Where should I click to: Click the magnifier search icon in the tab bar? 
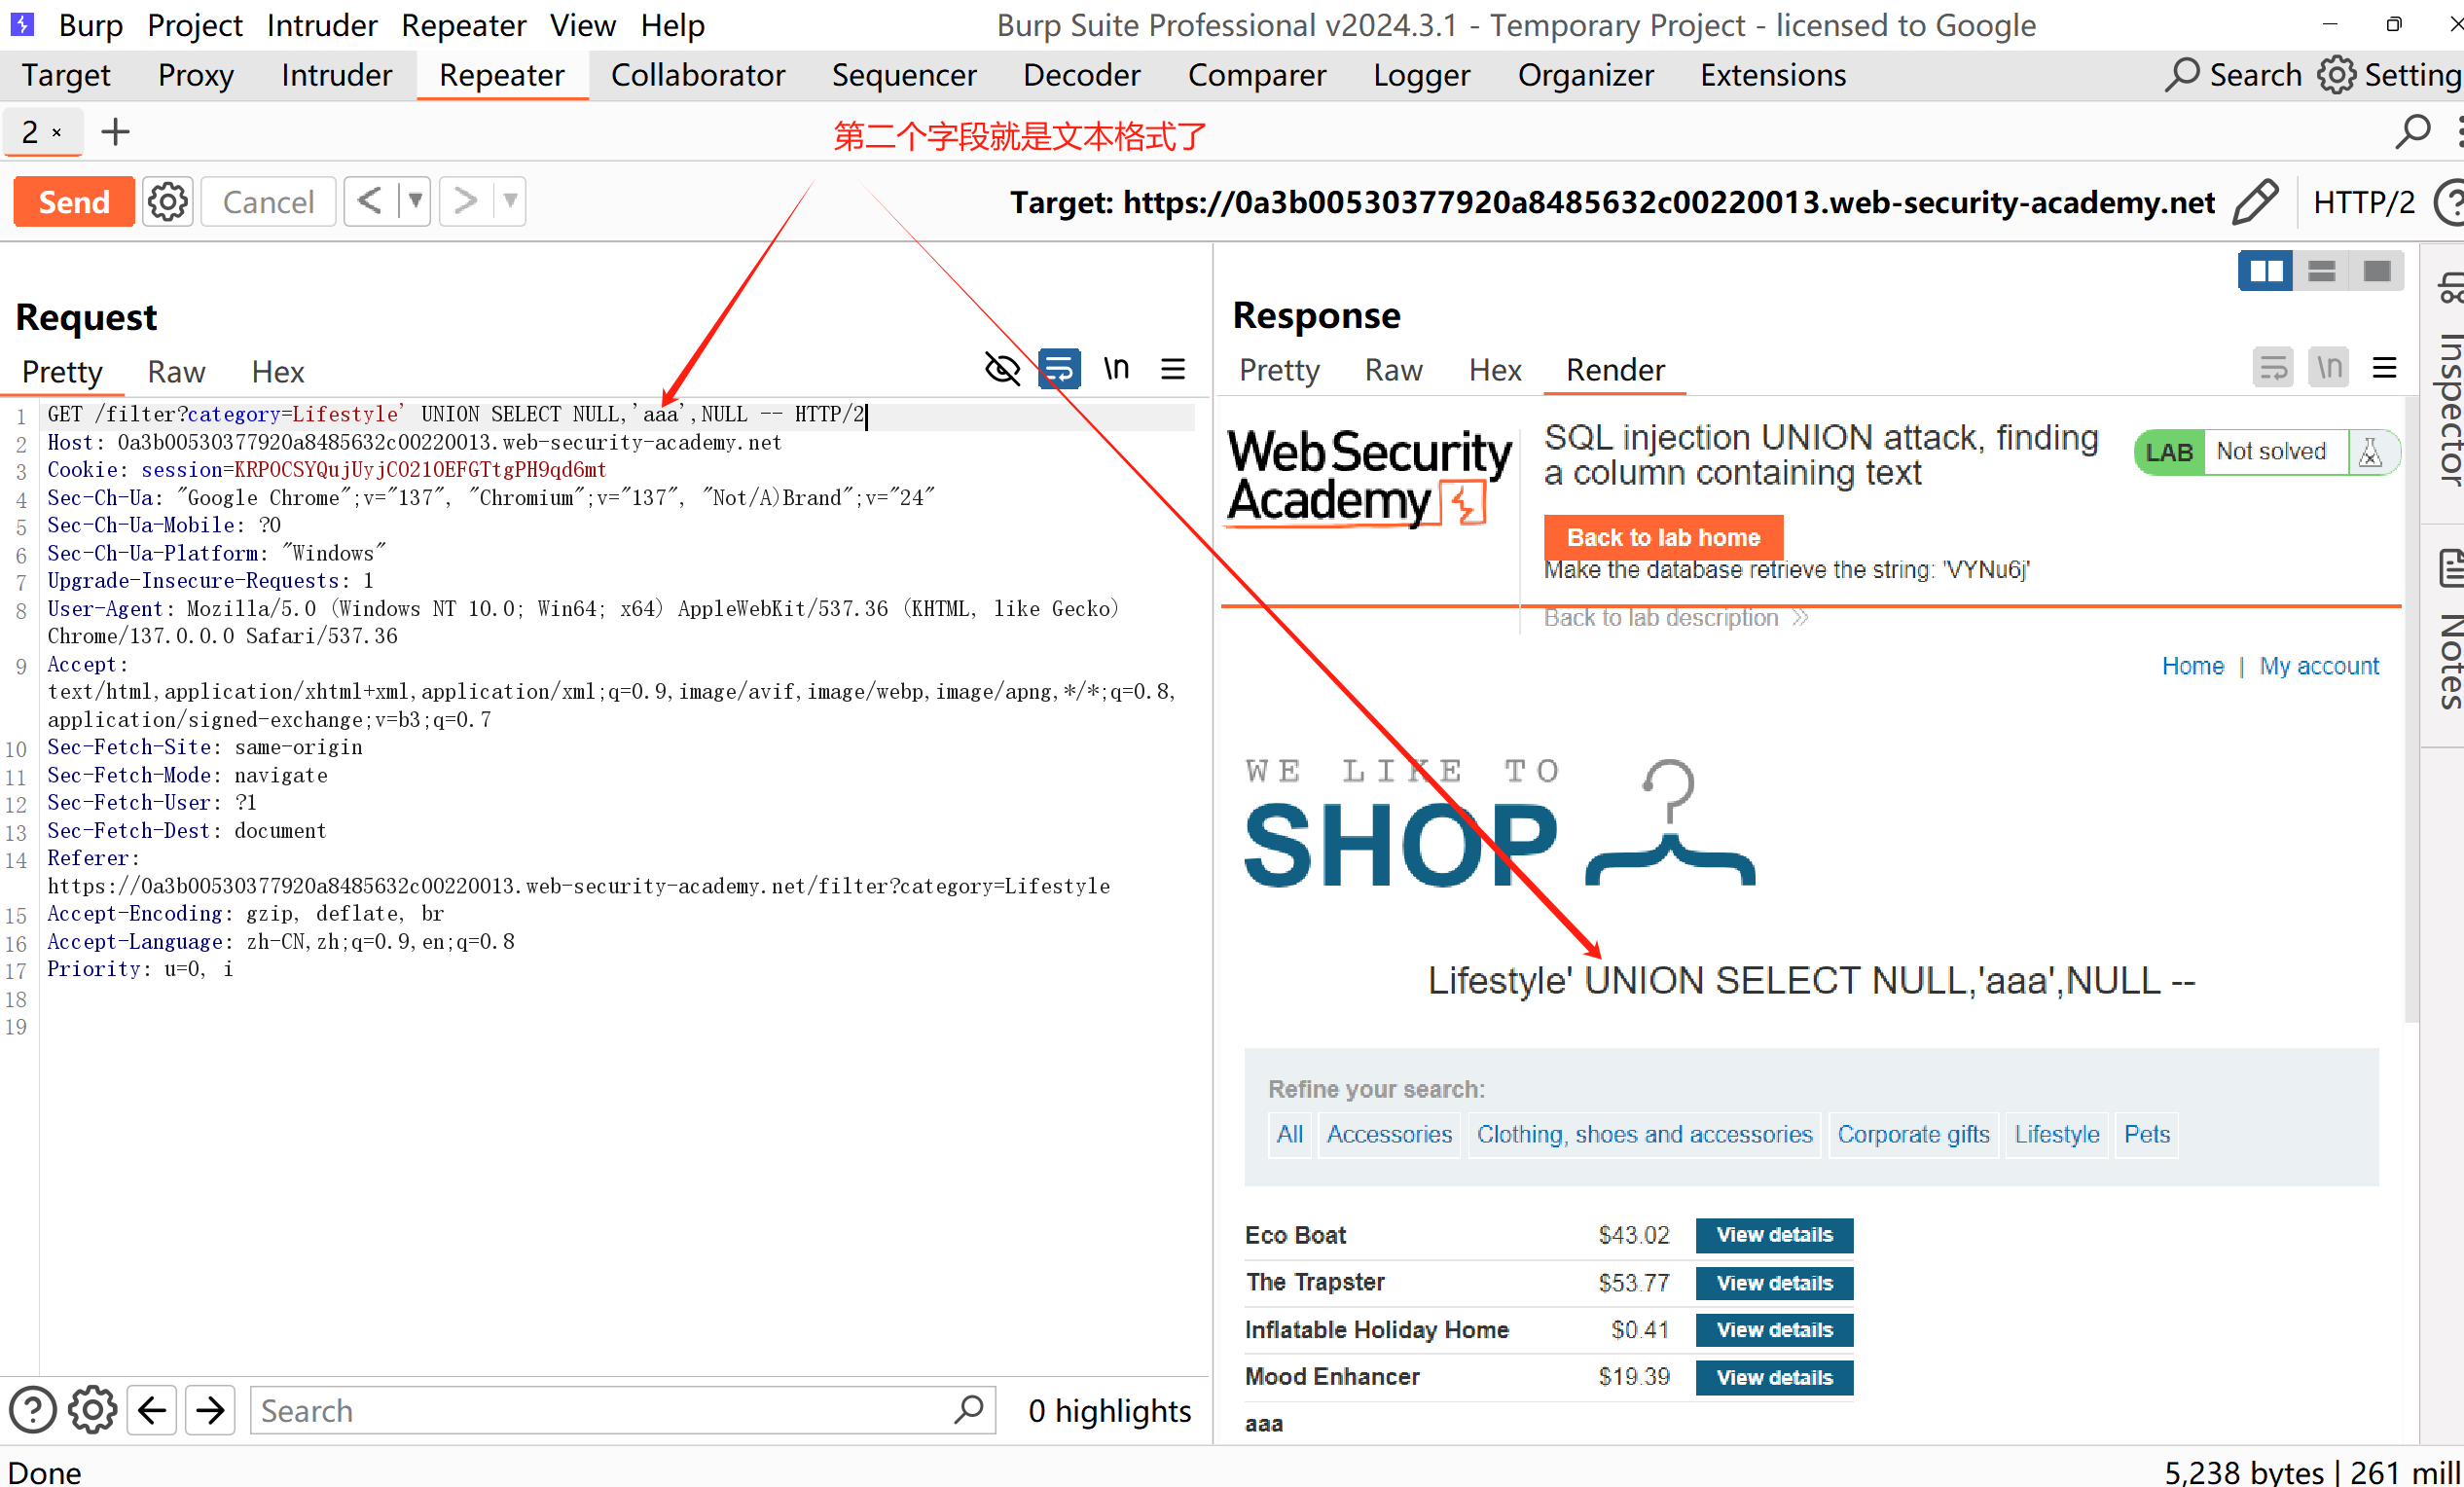click(x=2413, y=132)
